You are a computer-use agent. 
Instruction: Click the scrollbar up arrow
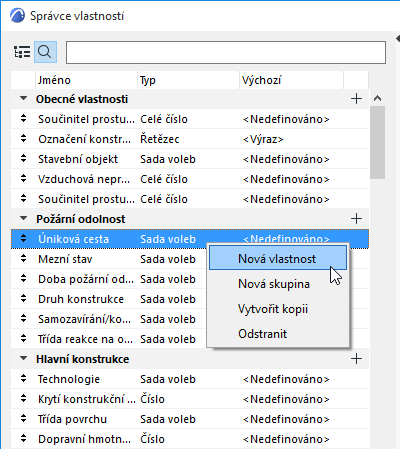pyautogui.click(x=377, y=98)
